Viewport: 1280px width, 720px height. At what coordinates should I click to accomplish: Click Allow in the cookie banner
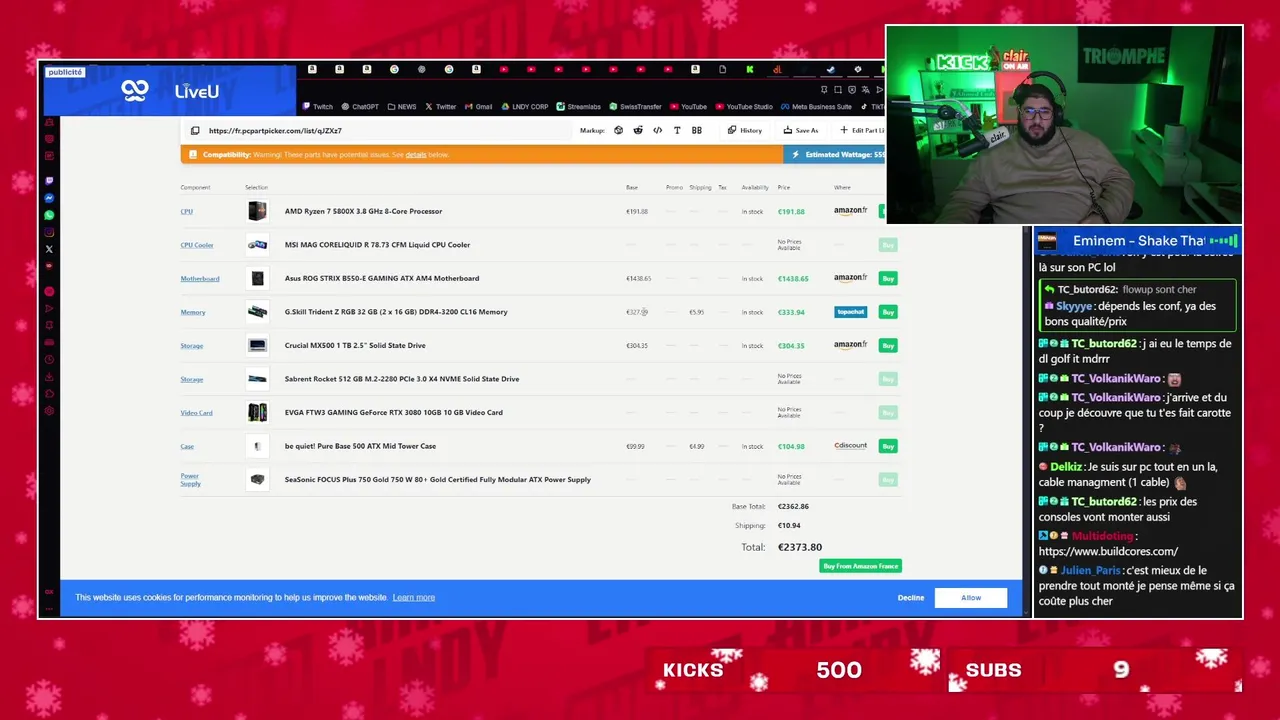[971, 598]
